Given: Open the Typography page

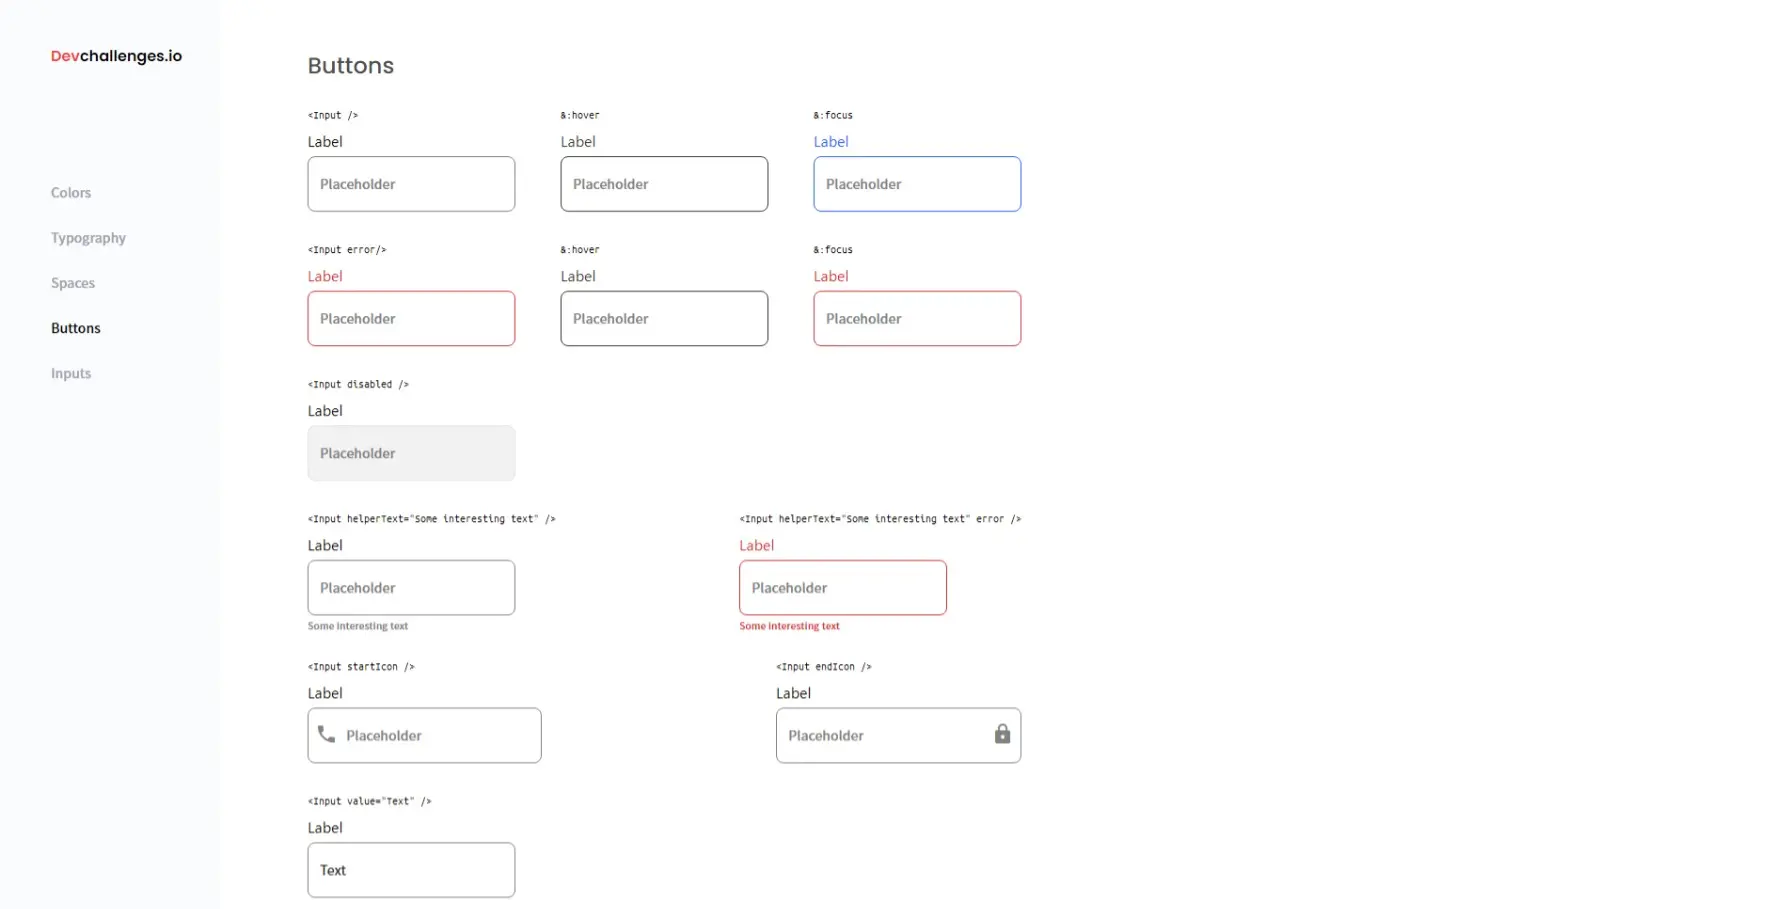Looking at the screenshot, I should point(88,238).
